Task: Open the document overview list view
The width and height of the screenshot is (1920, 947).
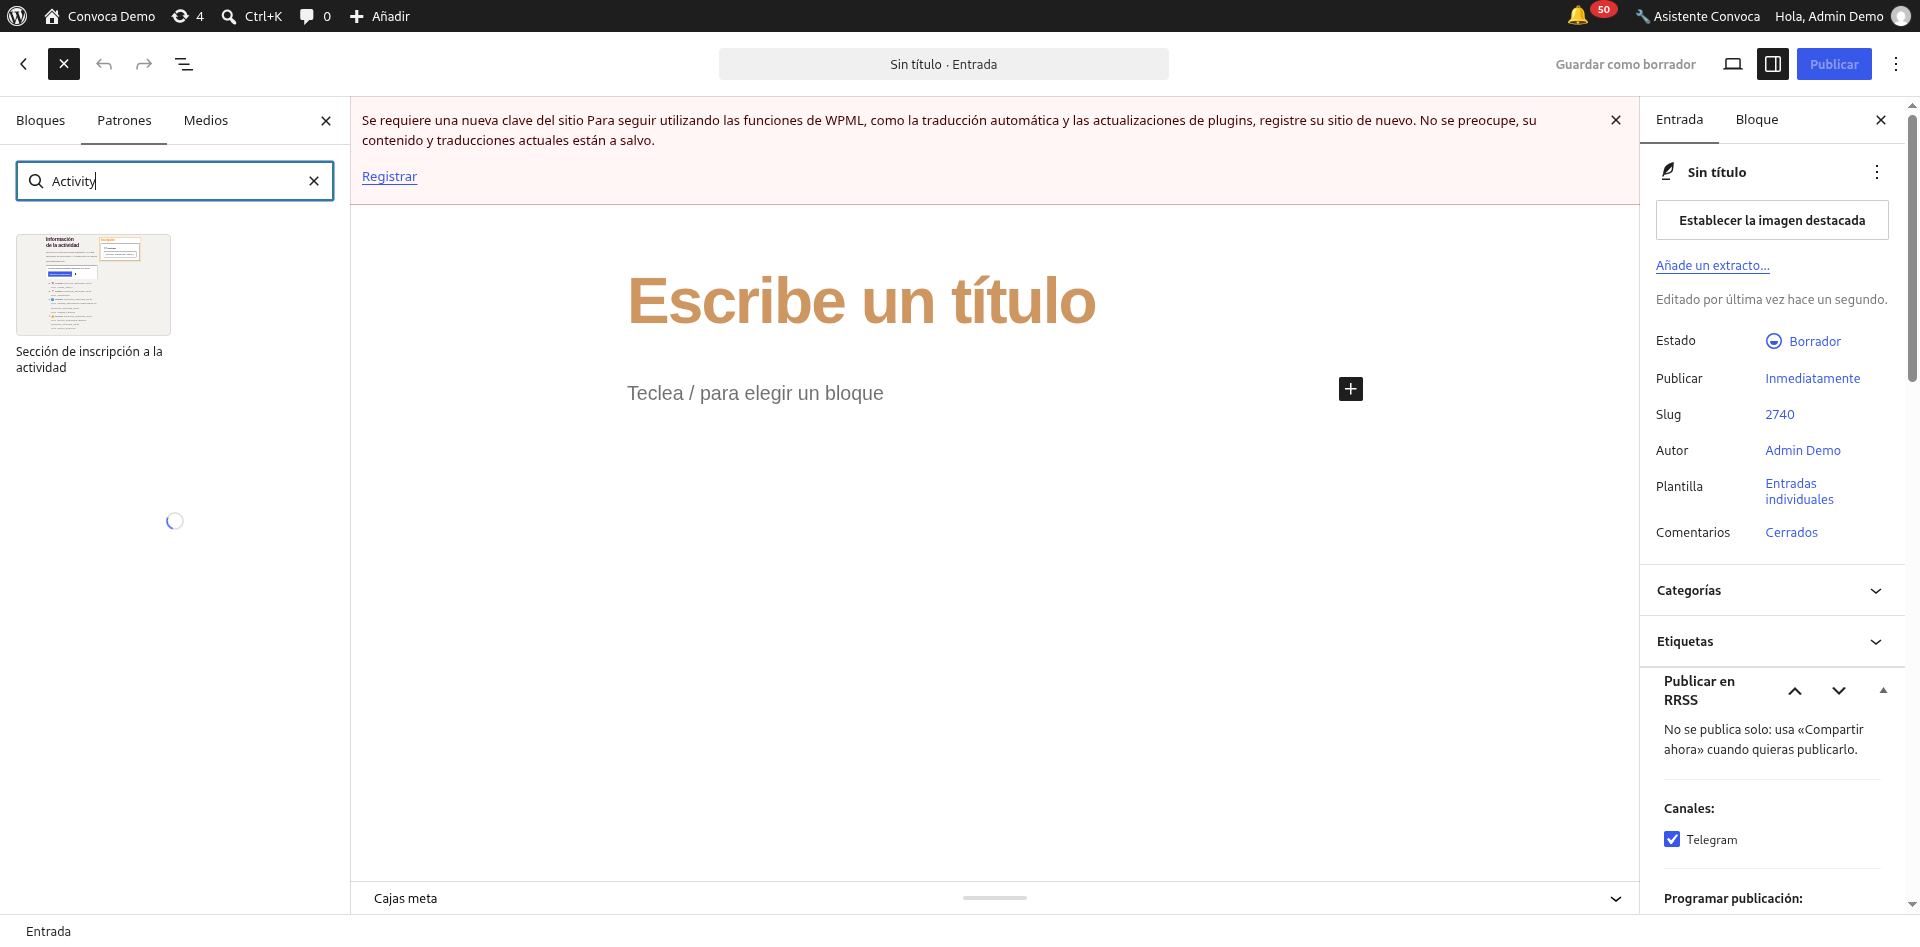Action: (184, 64)
